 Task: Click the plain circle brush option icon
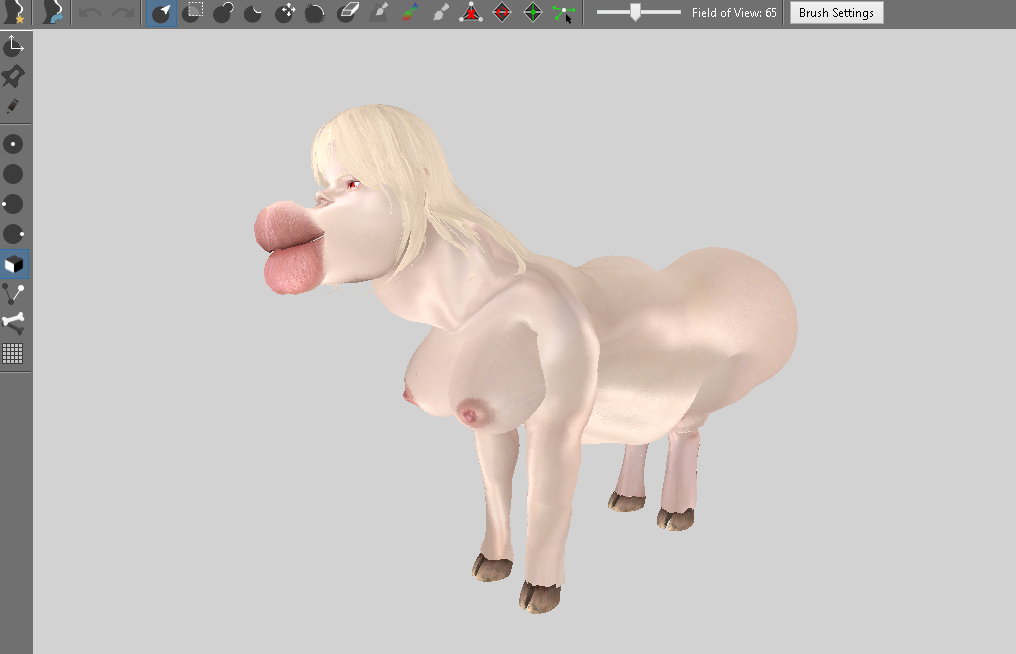(x=14, y=174)
